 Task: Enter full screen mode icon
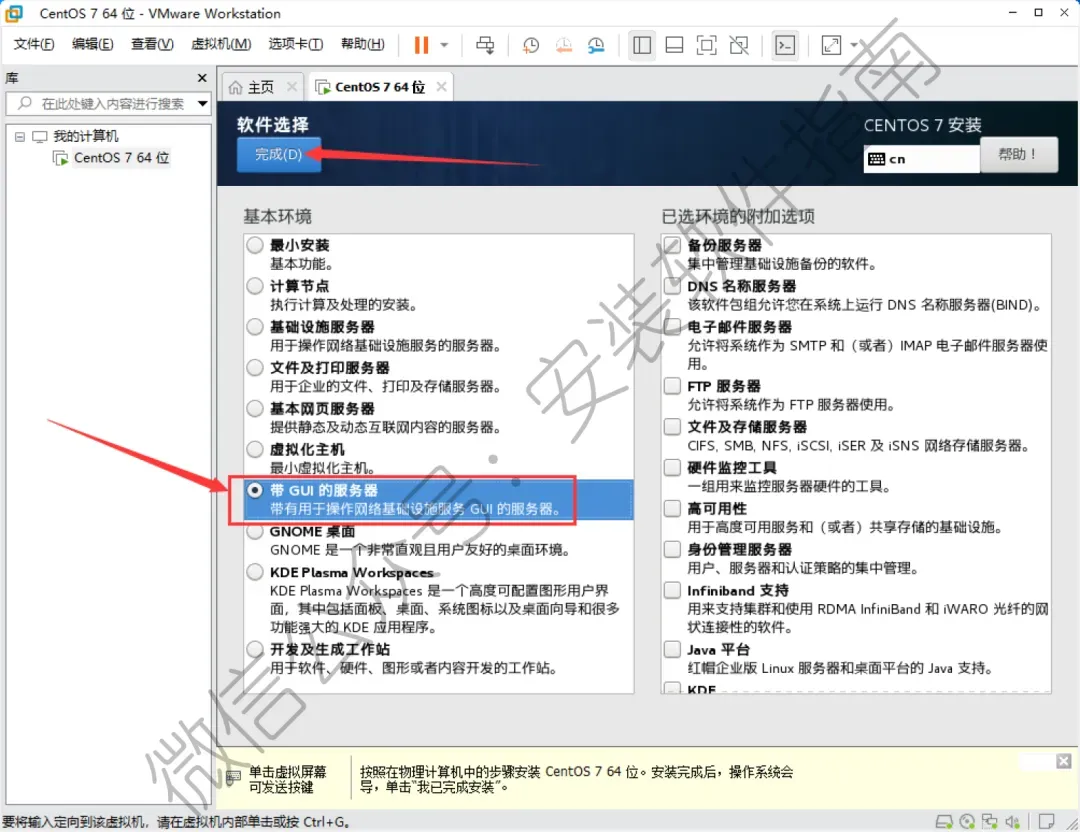coord(707,45)
